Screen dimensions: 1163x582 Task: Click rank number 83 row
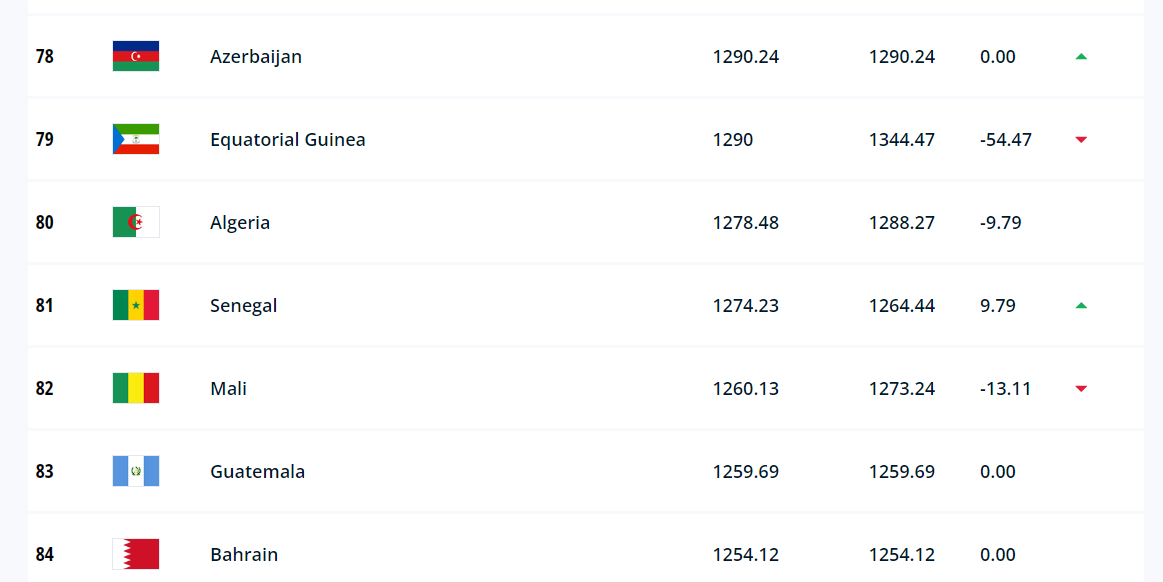tap(586, 472)
